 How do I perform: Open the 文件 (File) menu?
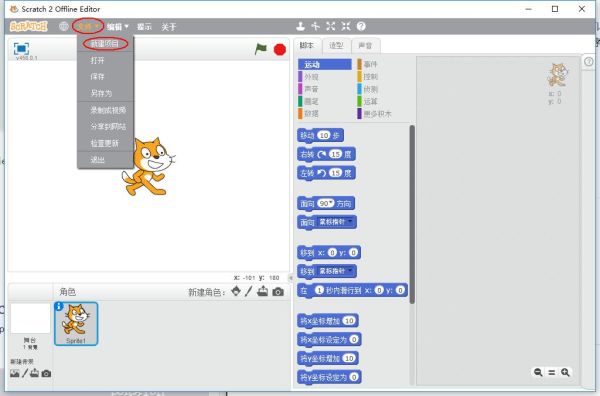[x=88, y=26]
